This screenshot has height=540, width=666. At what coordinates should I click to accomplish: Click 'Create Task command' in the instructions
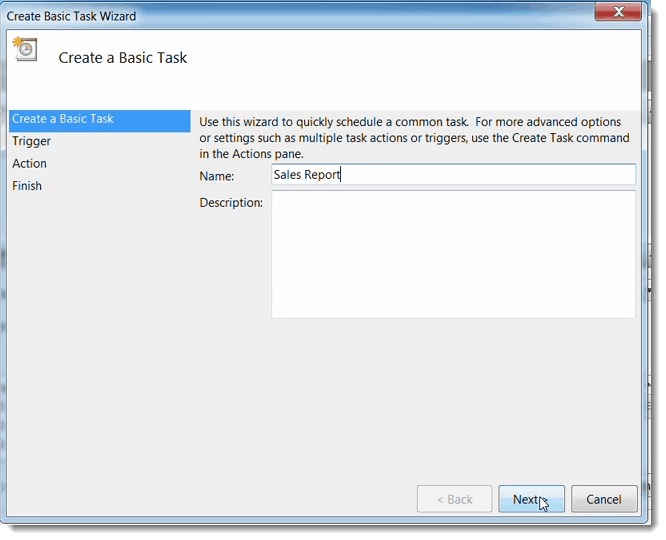[570, 138]
